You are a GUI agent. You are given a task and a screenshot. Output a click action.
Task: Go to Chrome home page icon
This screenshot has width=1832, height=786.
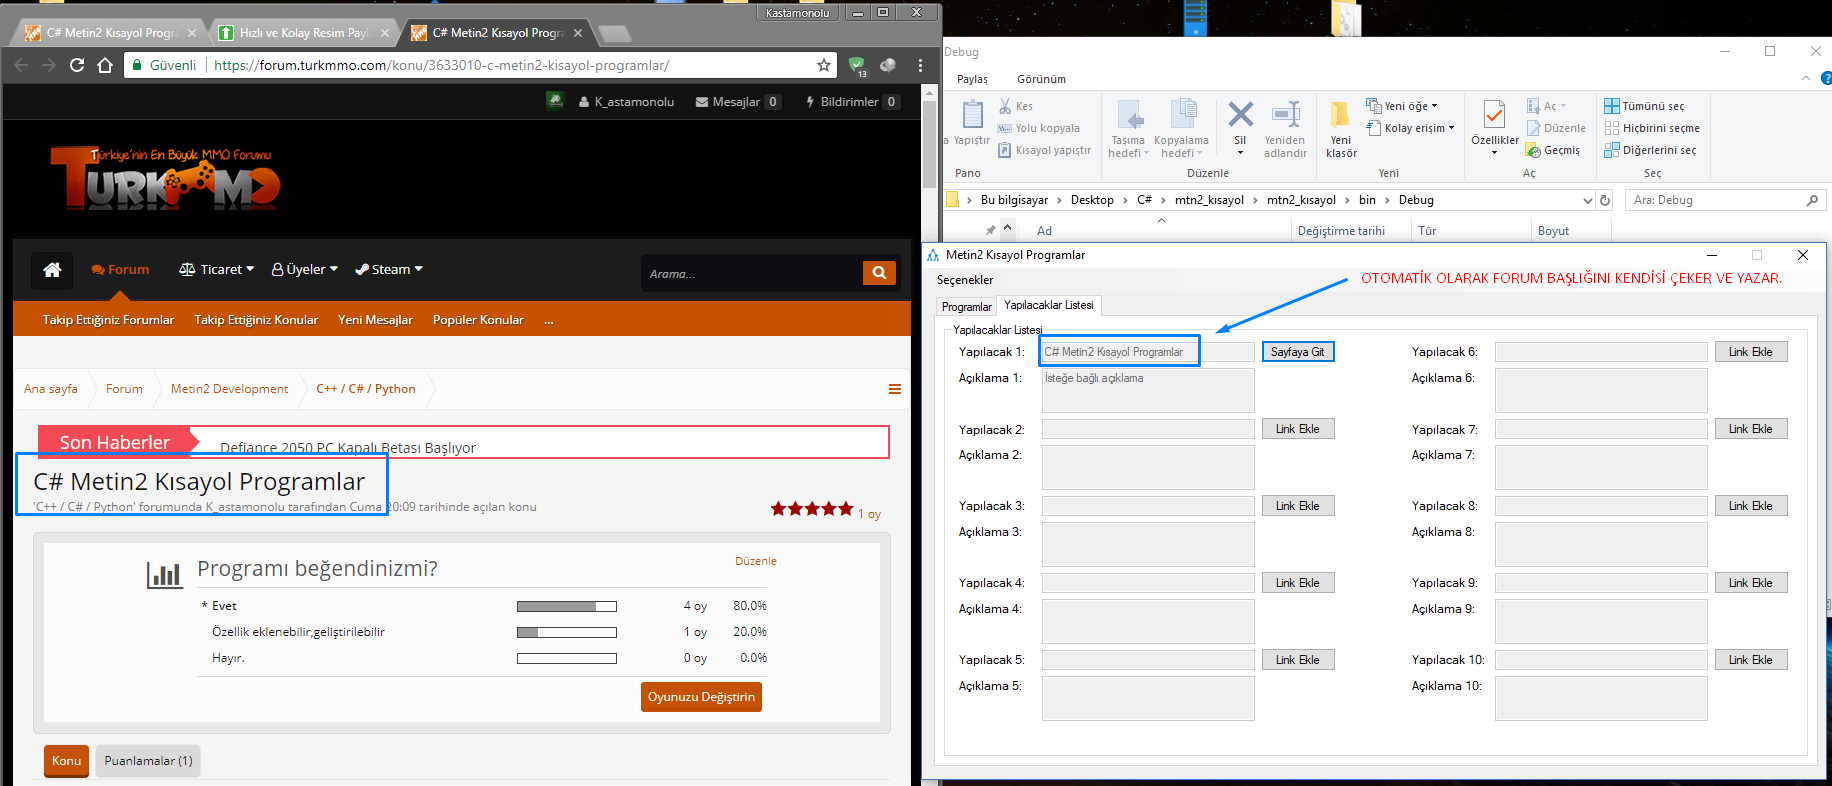tap(105, 65)
